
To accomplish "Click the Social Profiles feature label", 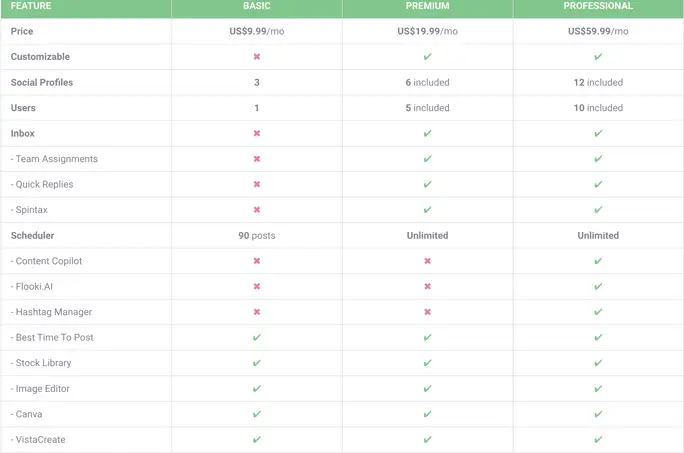I will [41, 82].
